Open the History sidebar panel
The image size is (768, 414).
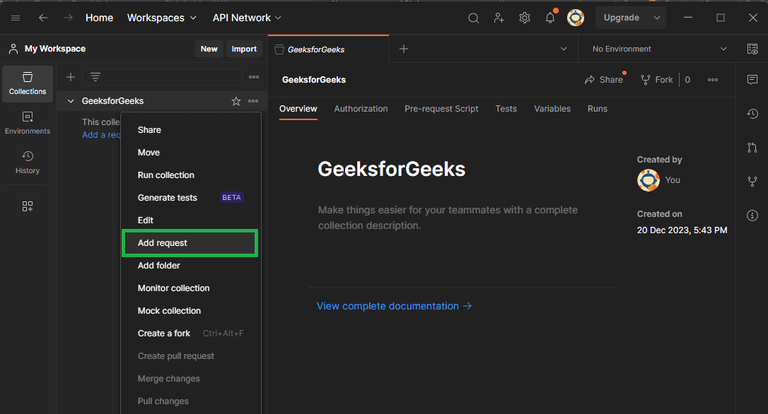pos(28,162)
